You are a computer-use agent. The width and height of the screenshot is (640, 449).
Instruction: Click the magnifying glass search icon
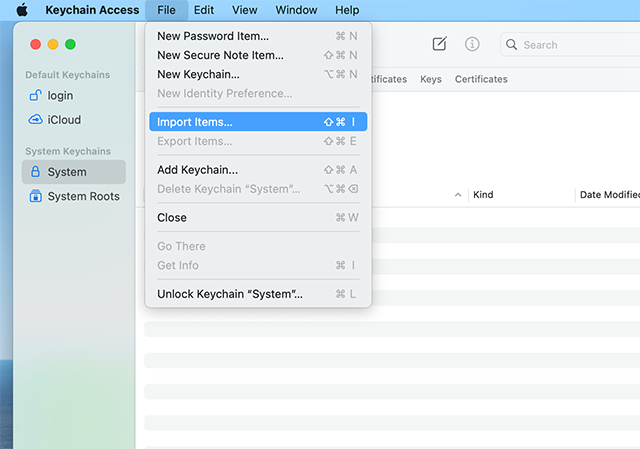pyautogui.click(x=511, y=44)
